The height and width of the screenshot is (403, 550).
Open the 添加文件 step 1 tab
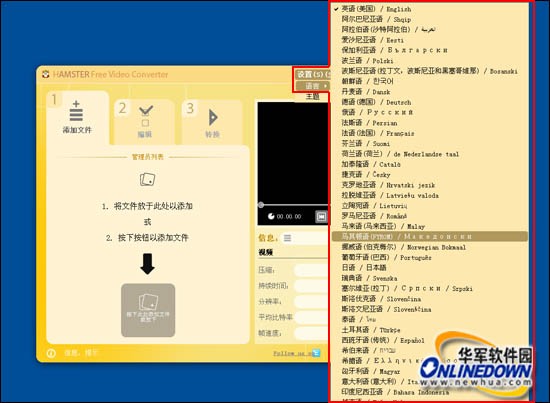[x=77, y=117]
